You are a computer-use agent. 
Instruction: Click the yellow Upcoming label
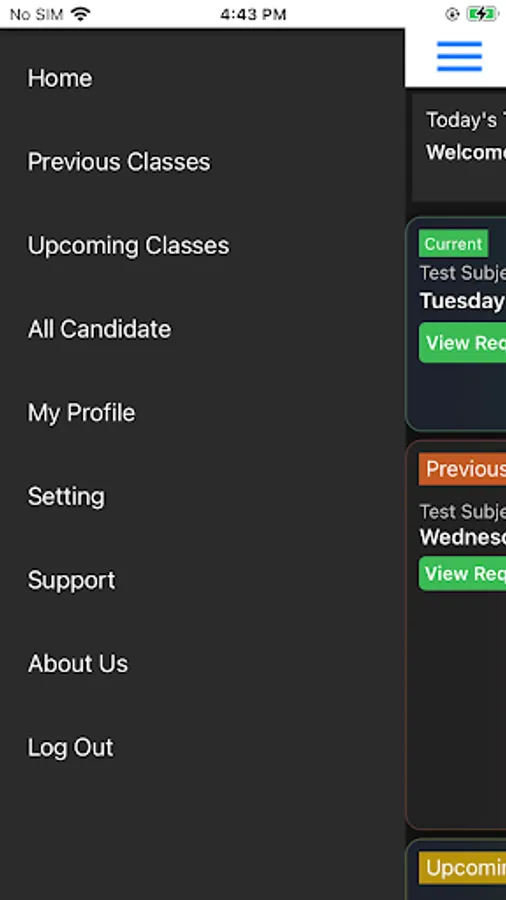coord(462,868)
